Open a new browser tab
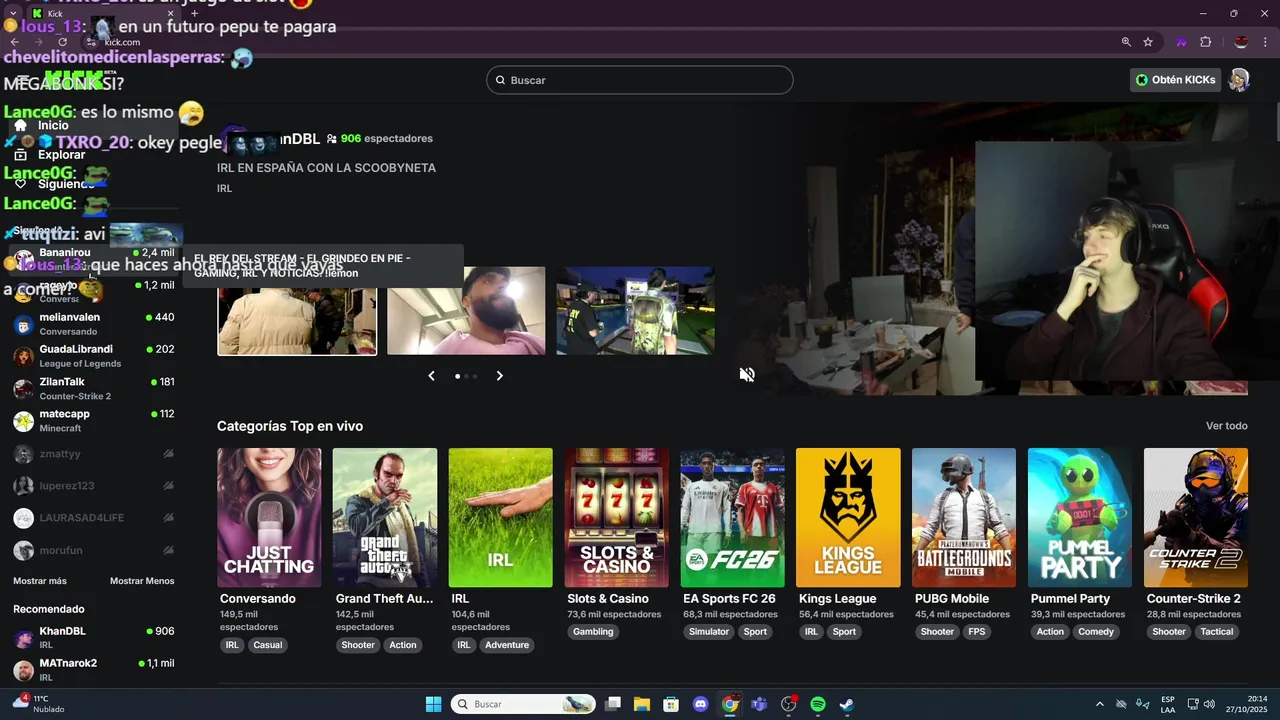1280x720 pixels. click(x=194, y=14)
